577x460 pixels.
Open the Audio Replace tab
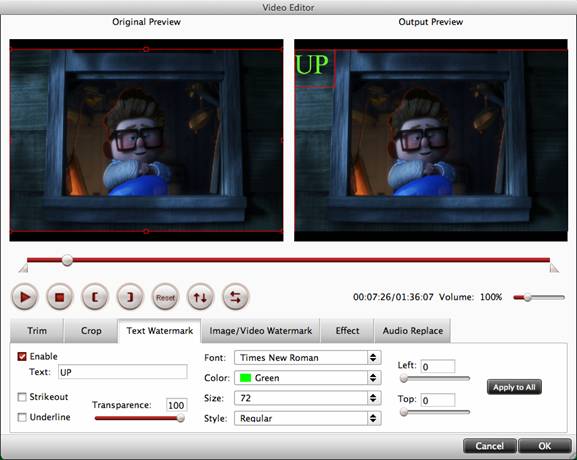413,331
